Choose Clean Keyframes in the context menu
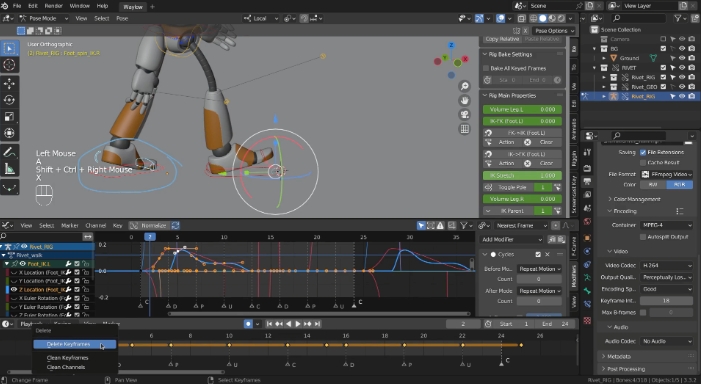 point(68,358)
